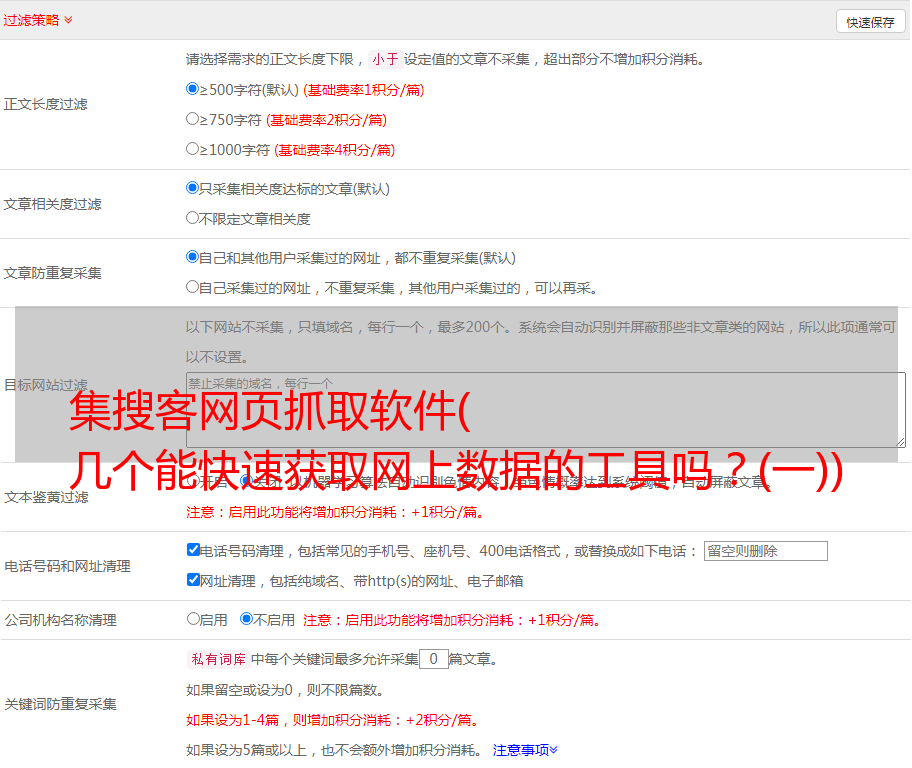Select 不启用 for 公司机构名称清理
Viewport: 912px width, 768px height.
point(247,619)
